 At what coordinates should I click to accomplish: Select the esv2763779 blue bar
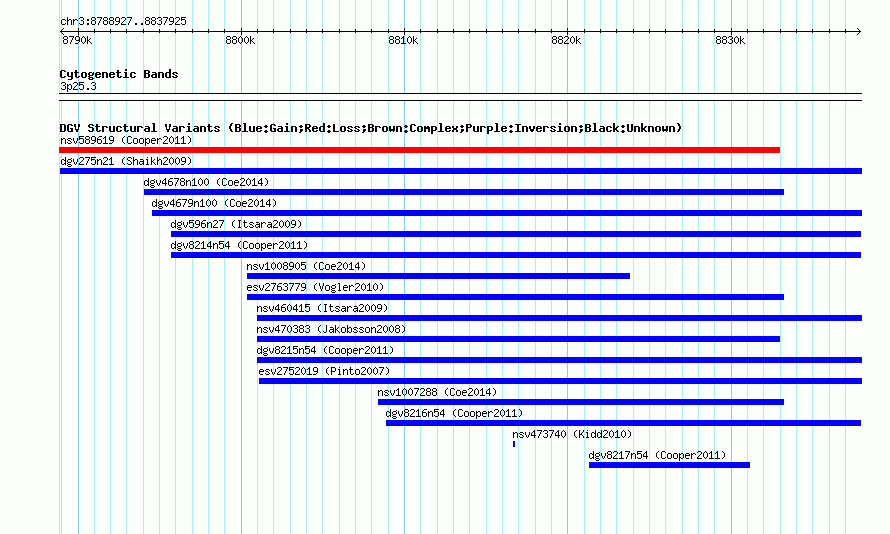515,297
